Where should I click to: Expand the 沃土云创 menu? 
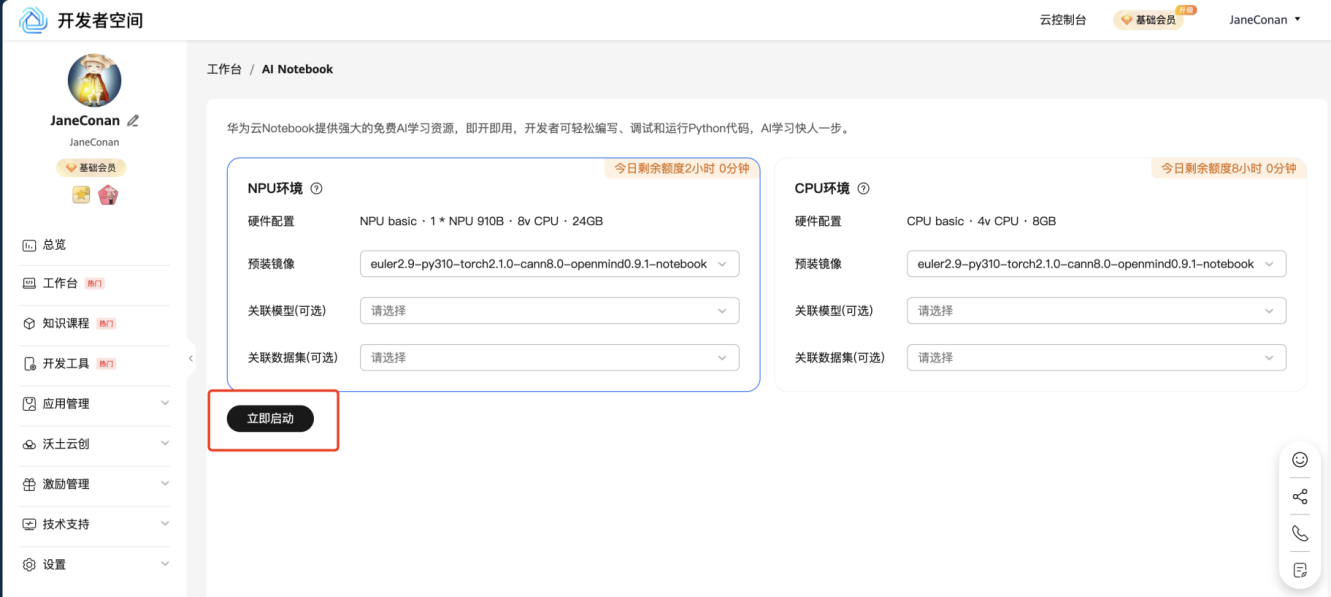(95, 444)
